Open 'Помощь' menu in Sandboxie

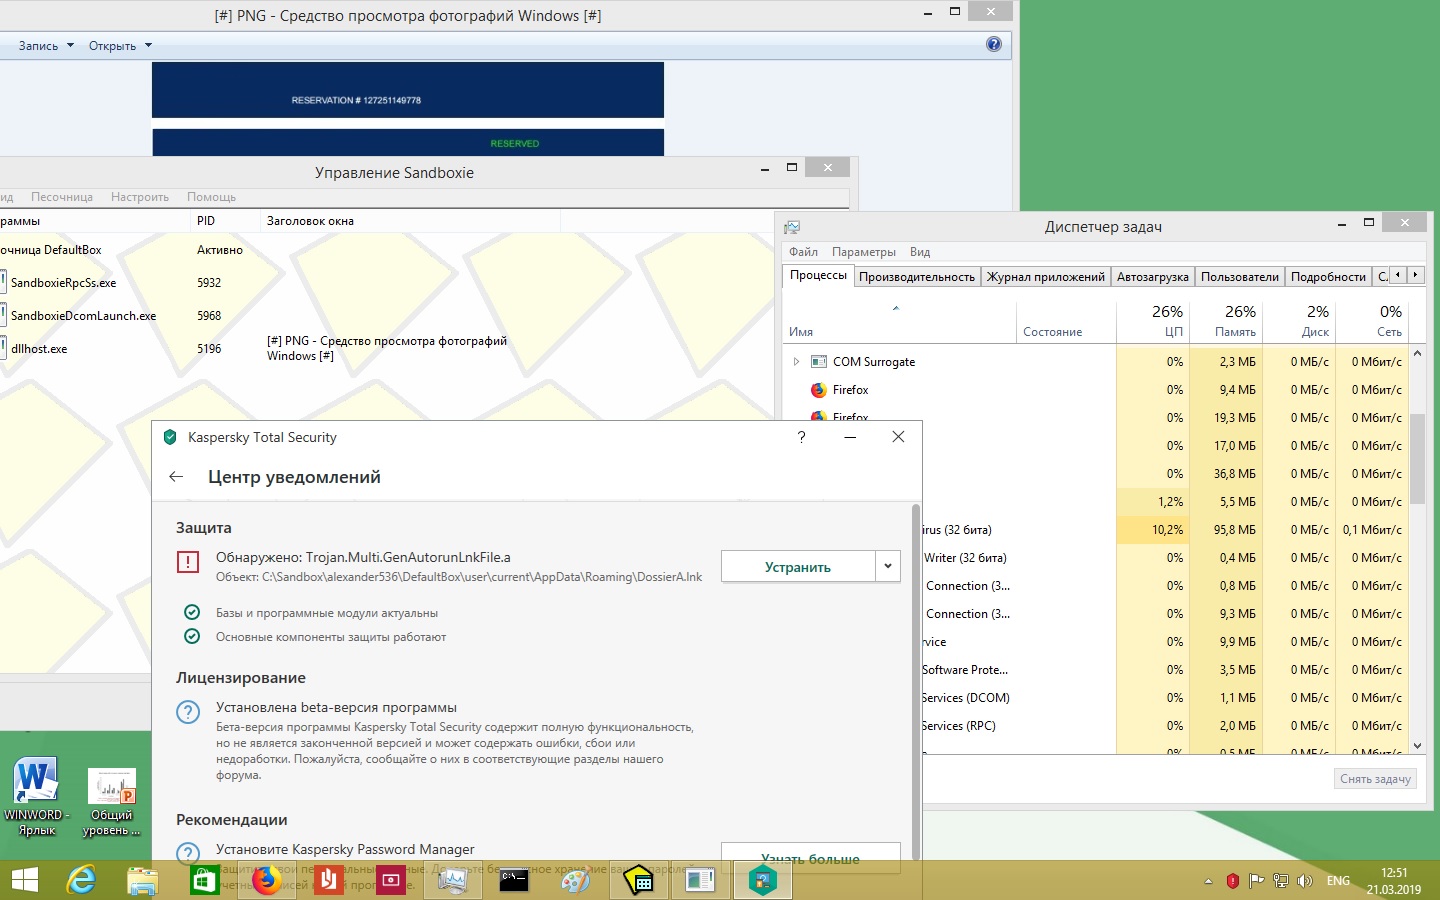click(x=211, y=197)
